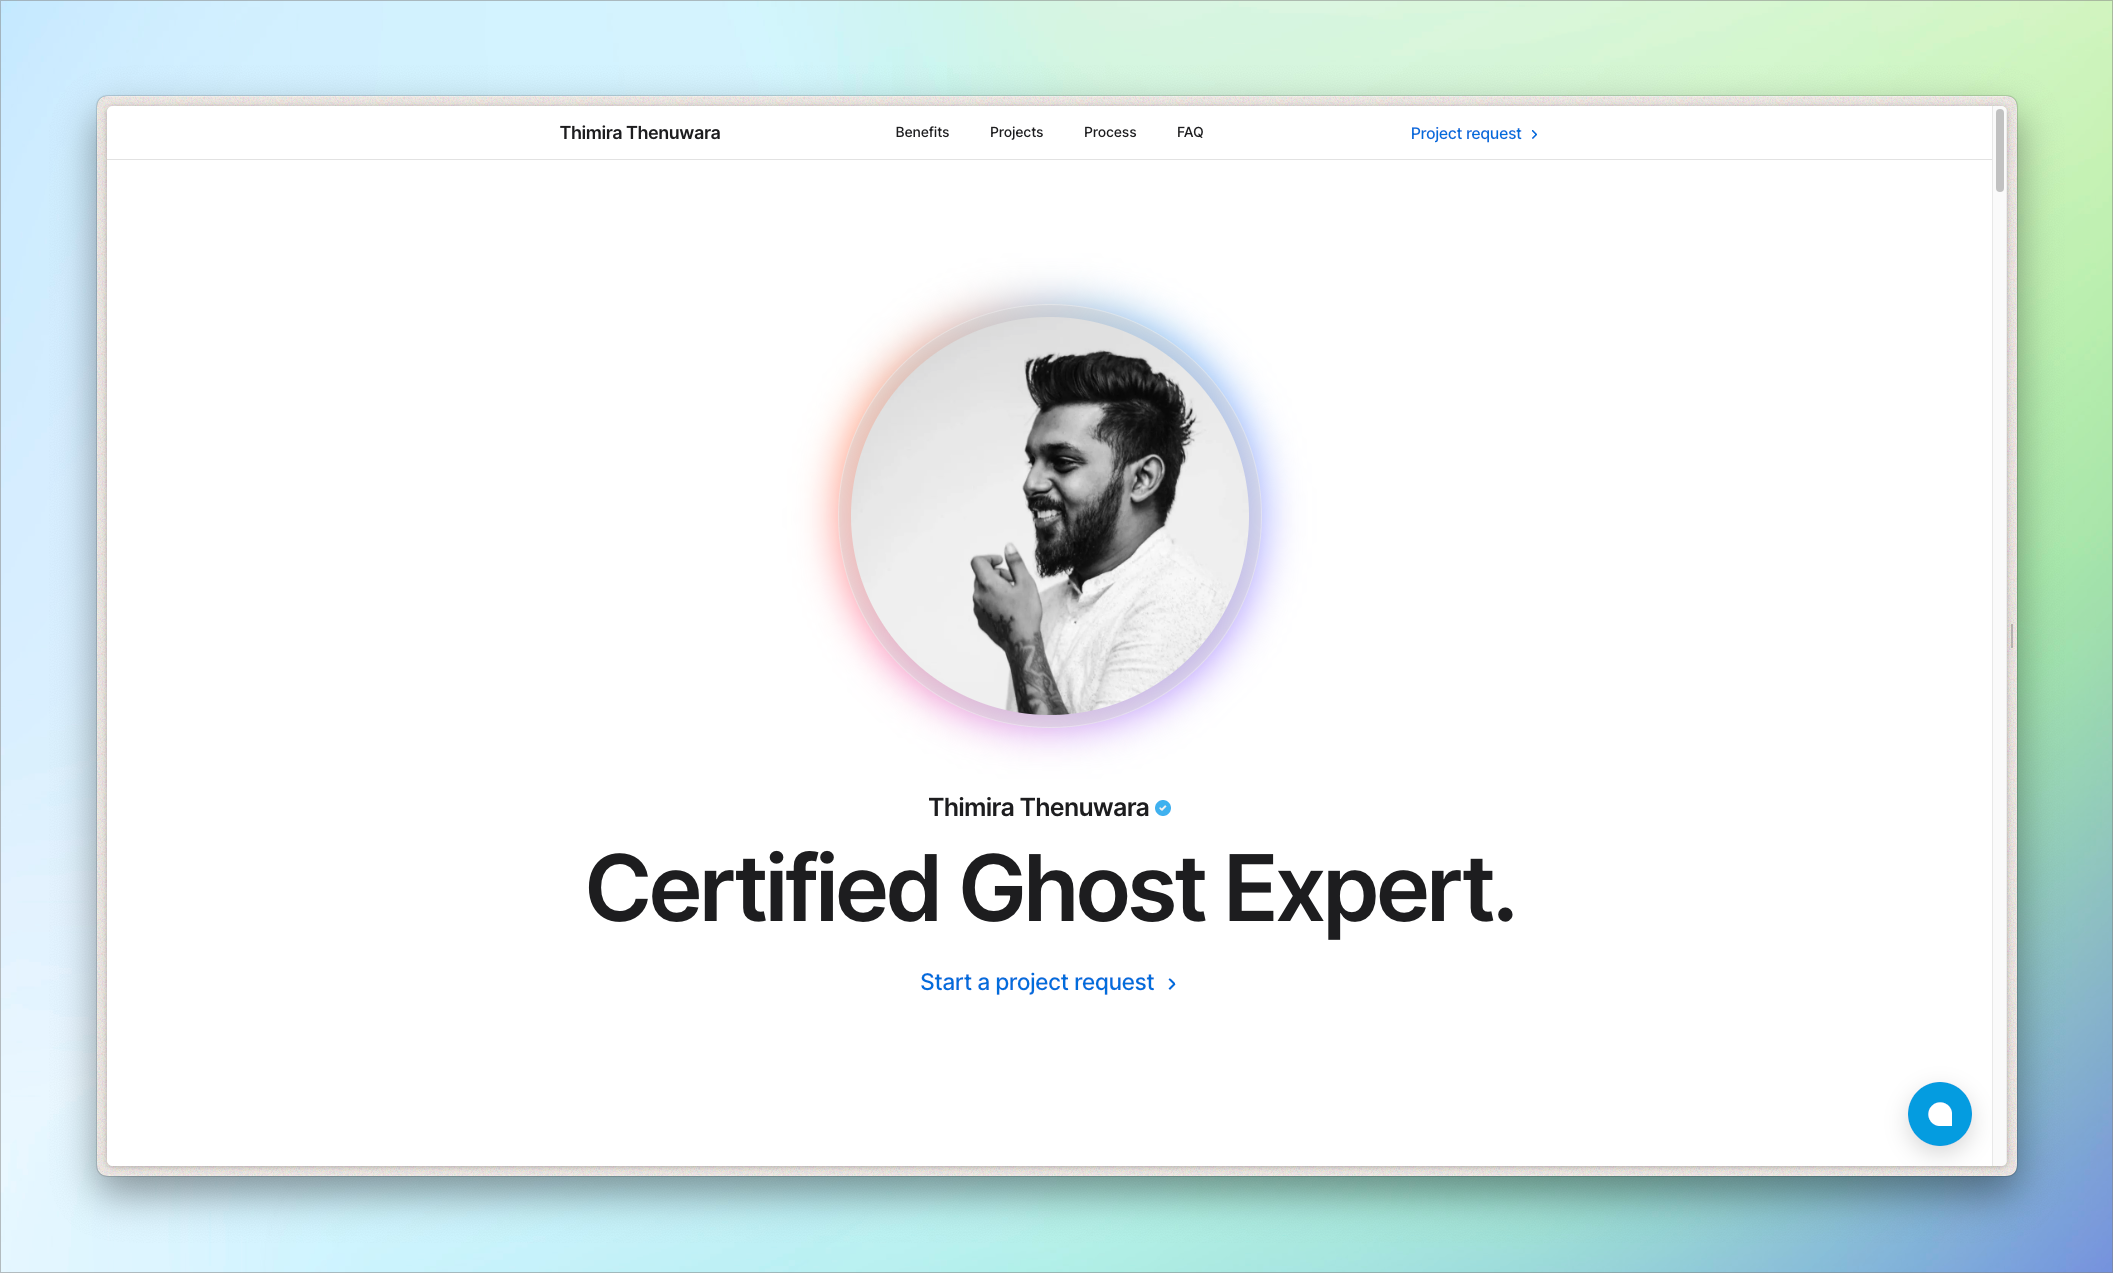Click the white speech-bubble logo inside chat button

coord(1939,1113)
